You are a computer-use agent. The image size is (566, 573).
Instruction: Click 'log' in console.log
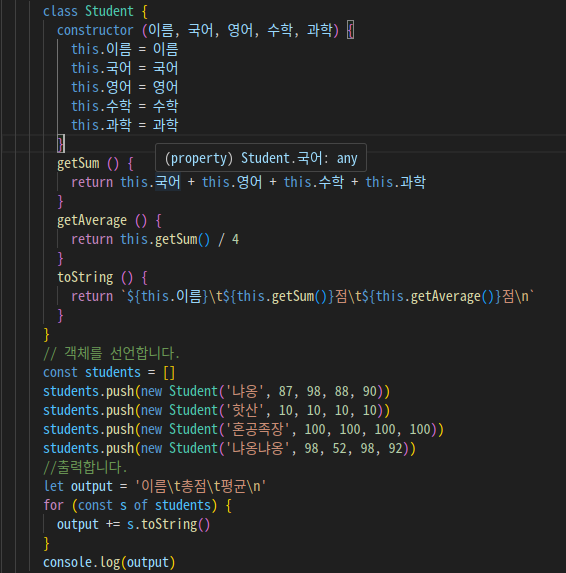(x=109, y=562)
